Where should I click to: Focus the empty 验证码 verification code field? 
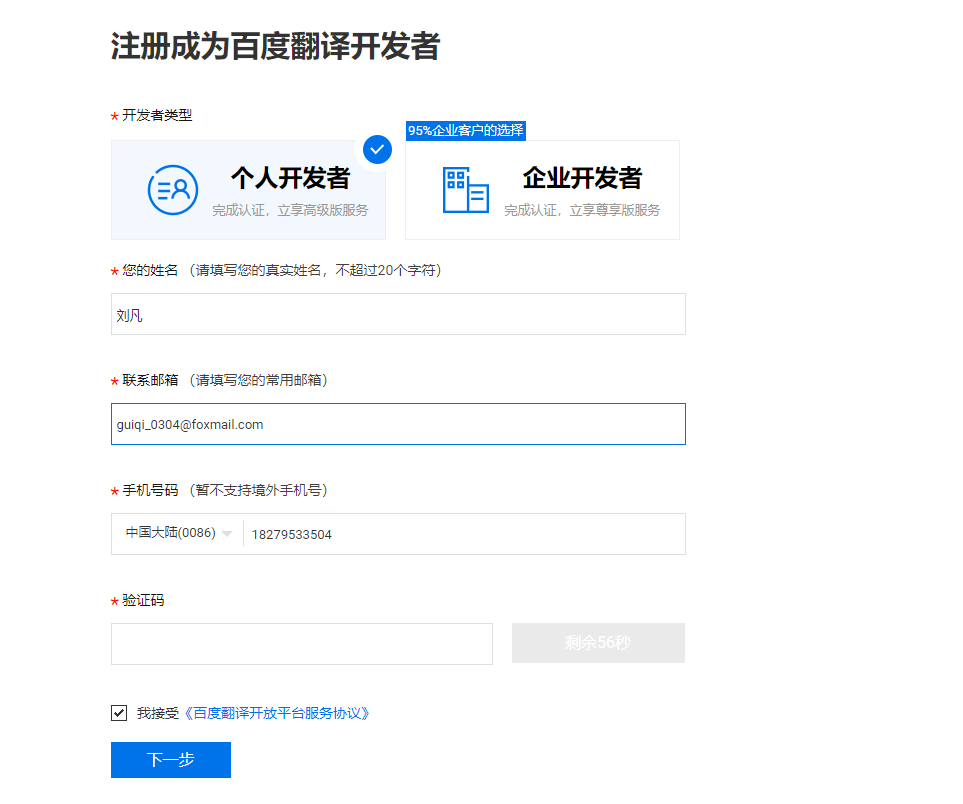point(302,644)
